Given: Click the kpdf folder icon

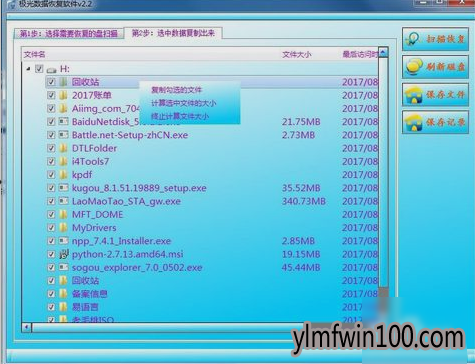Looking at the screenshot, I should 63,175.
